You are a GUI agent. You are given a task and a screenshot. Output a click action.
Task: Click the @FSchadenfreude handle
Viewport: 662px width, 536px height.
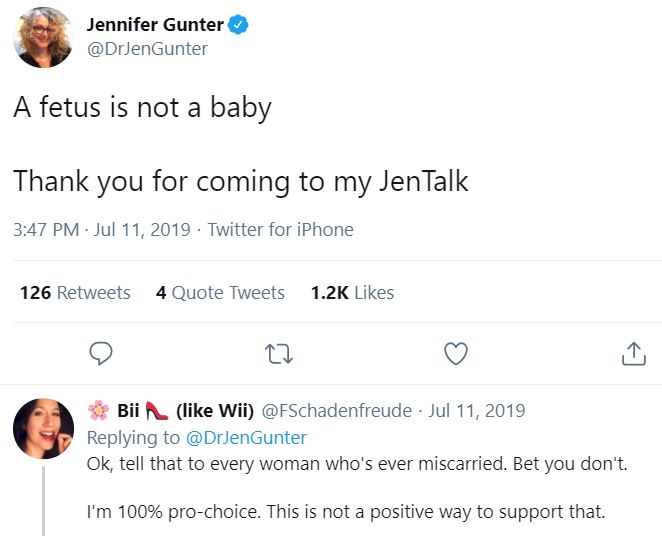click(336, 410)
